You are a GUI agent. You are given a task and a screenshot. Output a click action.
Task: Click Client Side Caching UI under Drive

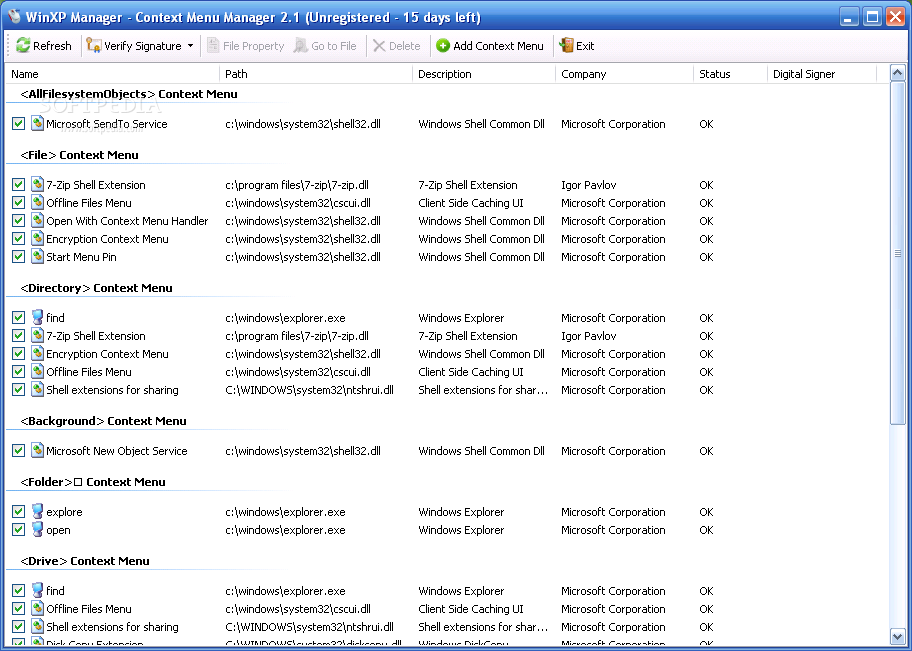[x=471, y=609]
